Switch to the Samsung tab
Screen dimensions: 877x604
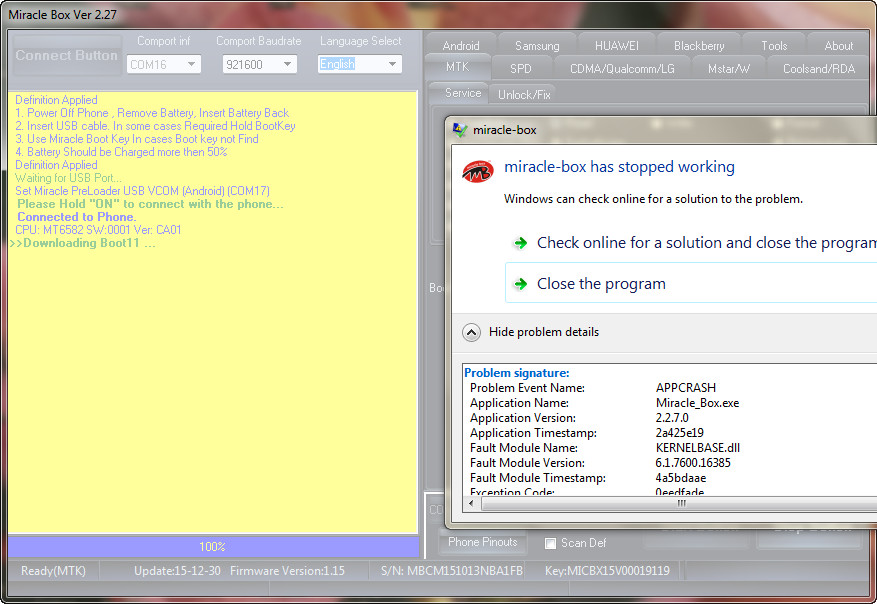[x=537, y=45]
